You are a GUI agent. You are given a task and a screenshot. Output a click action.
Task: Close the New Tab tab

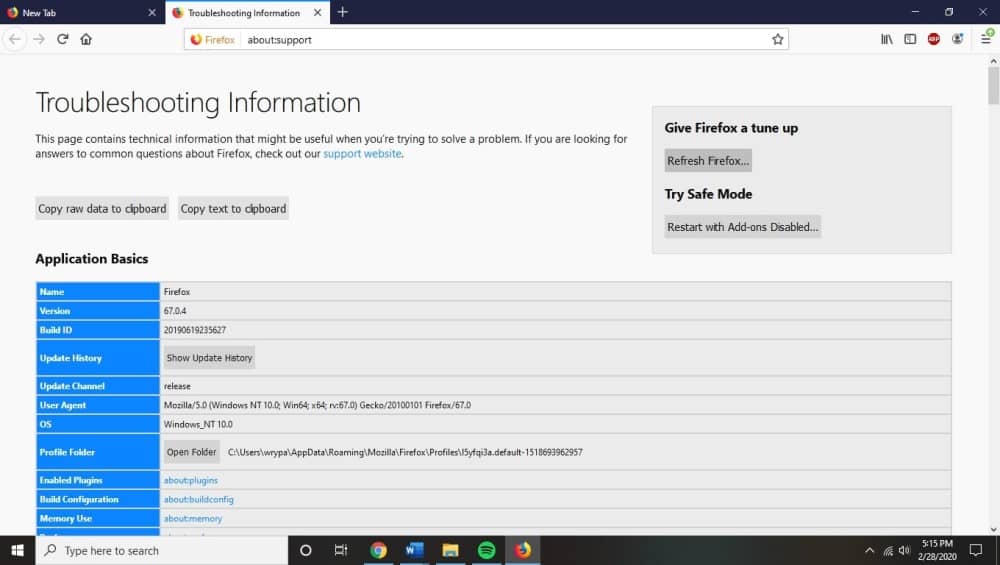coord(152,12)
